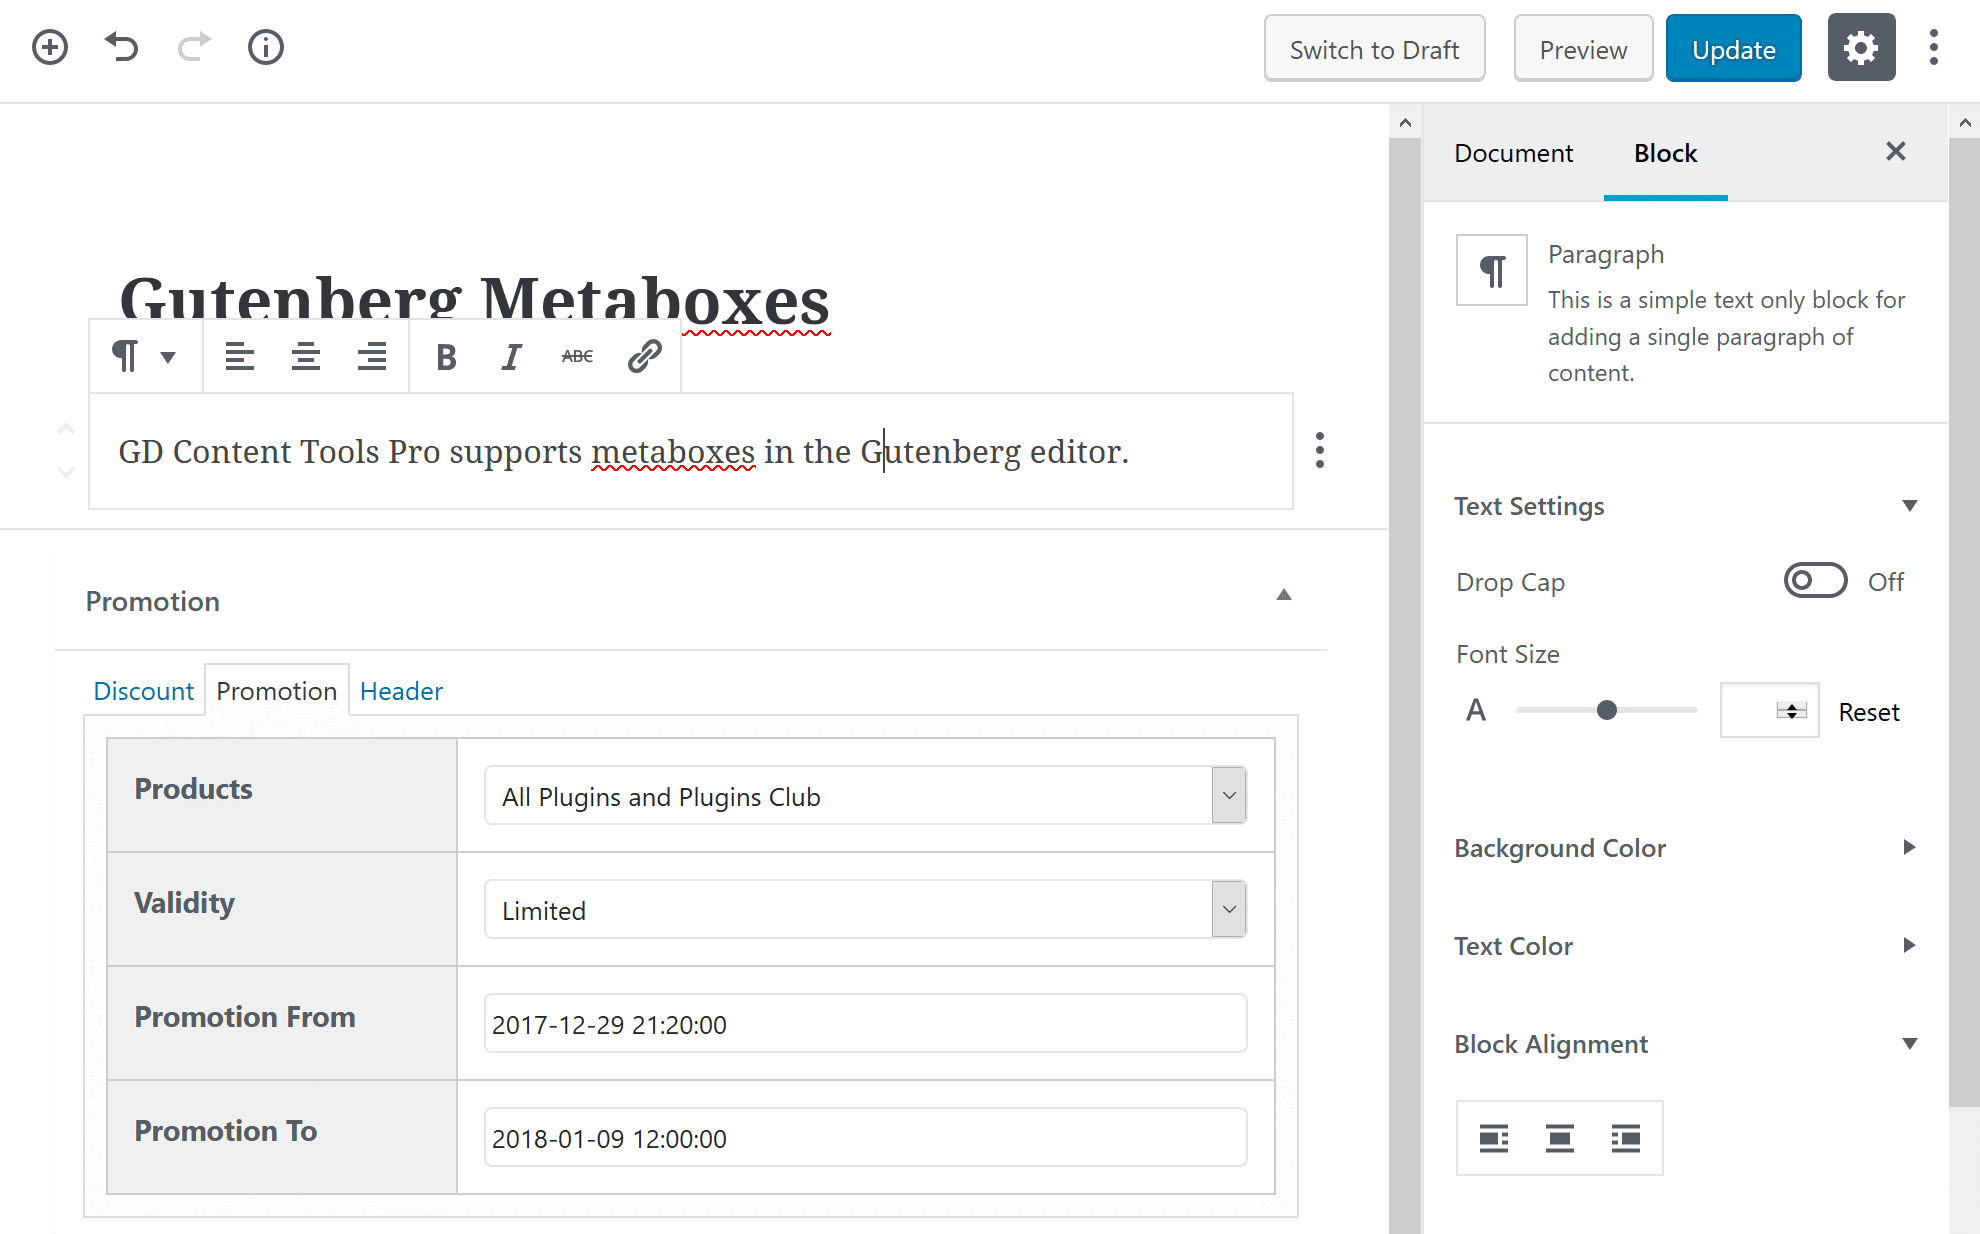This screenshot has height=1234, width=1980.
Task: Collapse the Promotion metabox panel
Action: pyautogui.click(x=1284, y=595)
